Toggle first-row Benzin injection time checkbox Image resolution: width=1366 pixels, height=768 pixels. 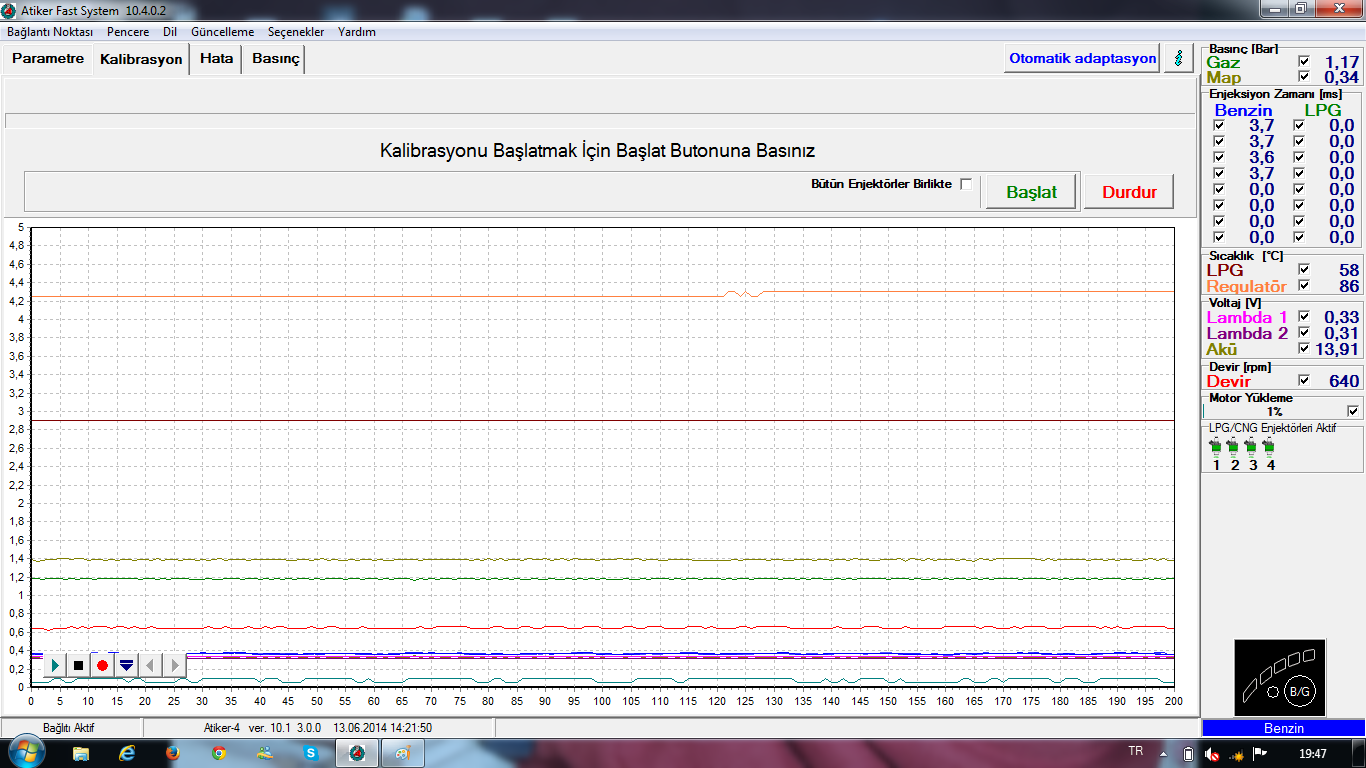tap(1218, 126)
